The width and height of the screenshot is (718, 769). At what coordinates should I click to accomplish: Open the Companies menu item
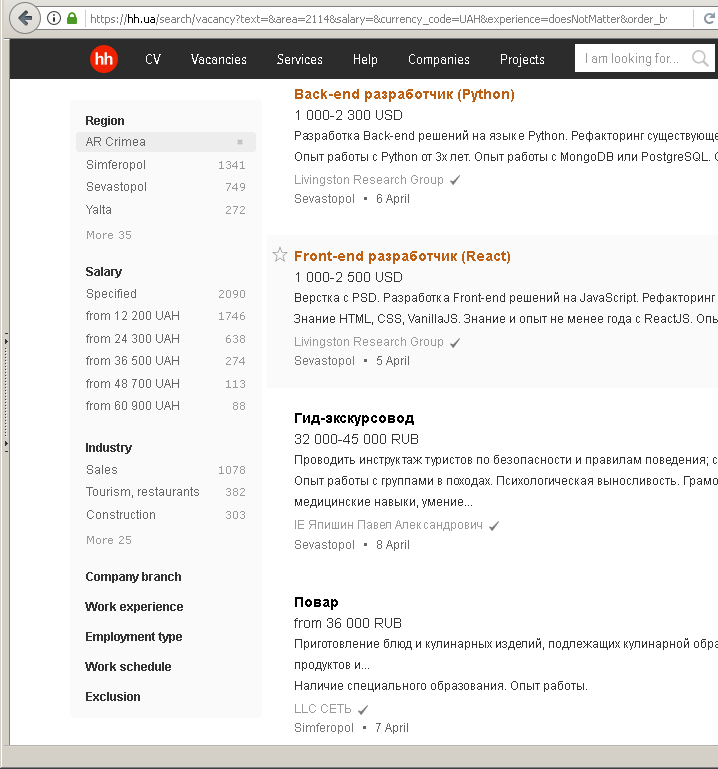439,59
